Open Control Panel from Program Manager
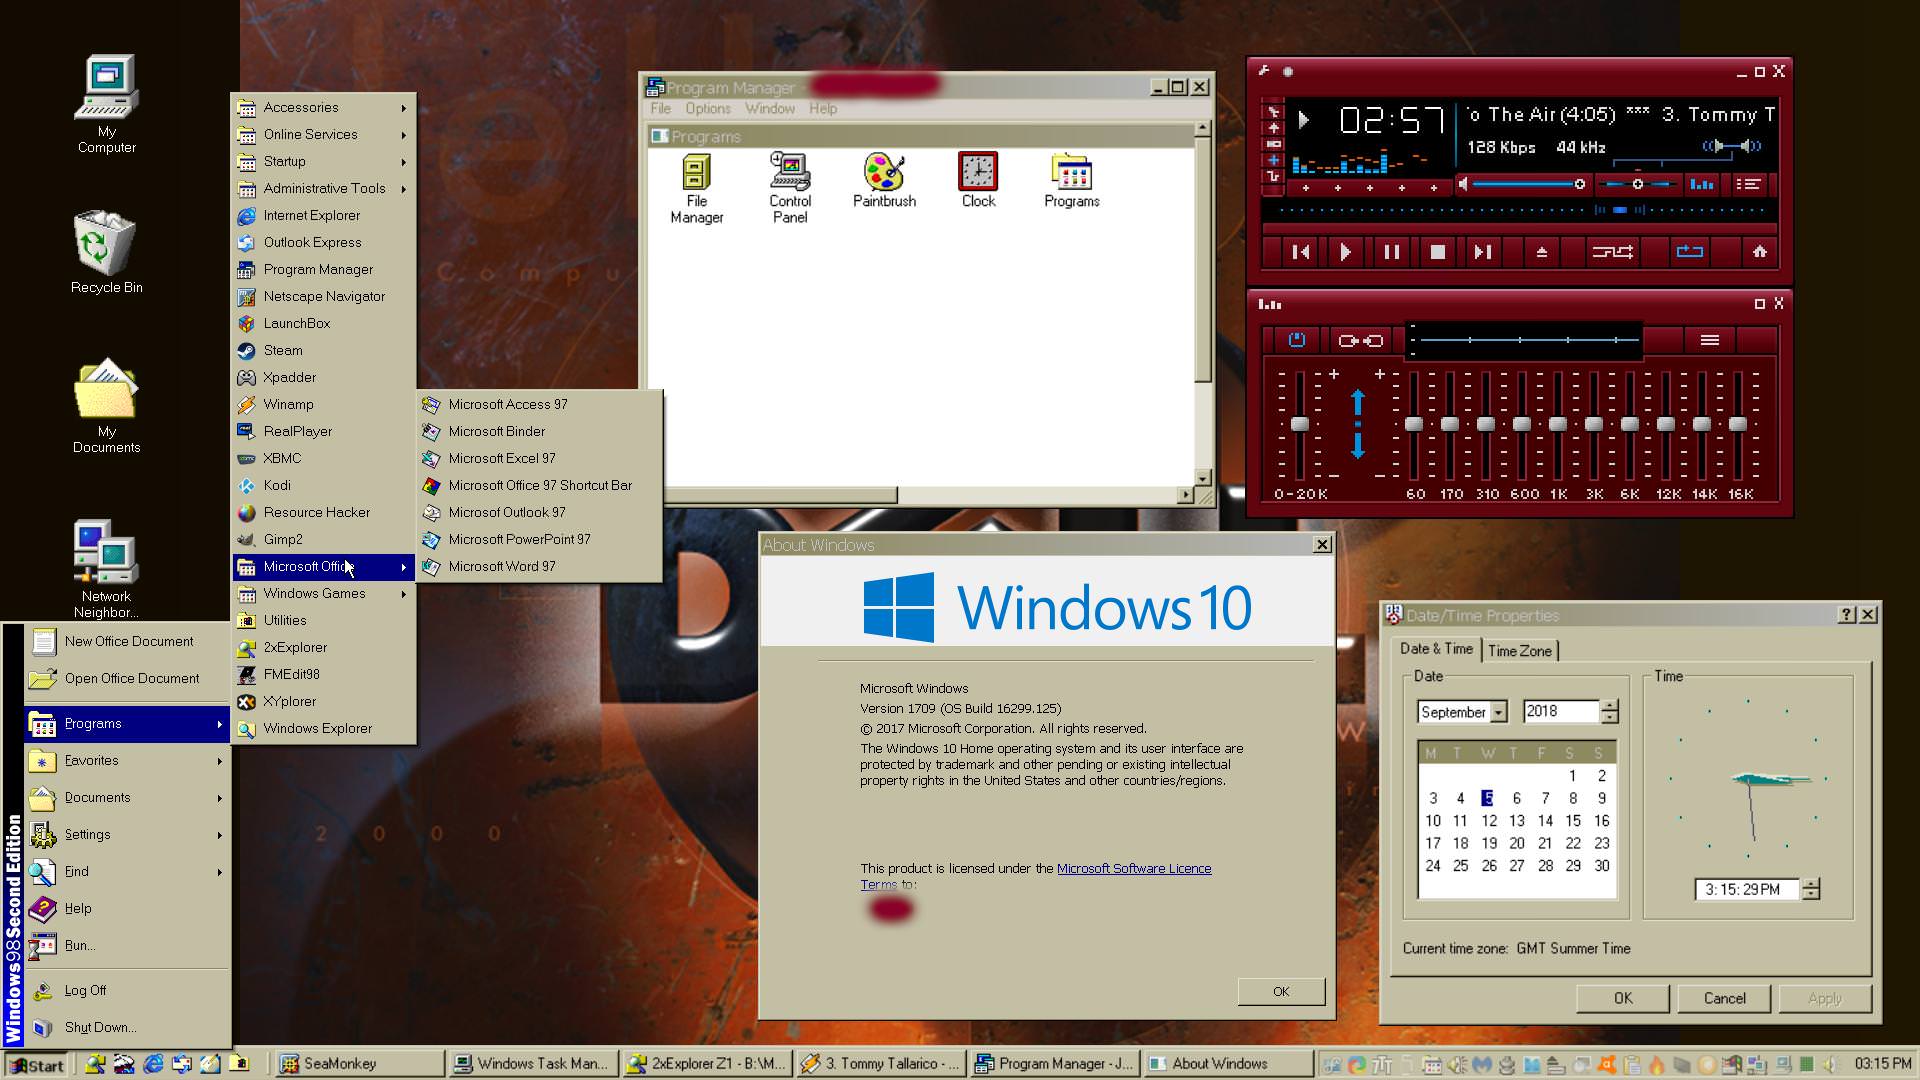The image size is (1920, 1080). (x=789, y=180)
